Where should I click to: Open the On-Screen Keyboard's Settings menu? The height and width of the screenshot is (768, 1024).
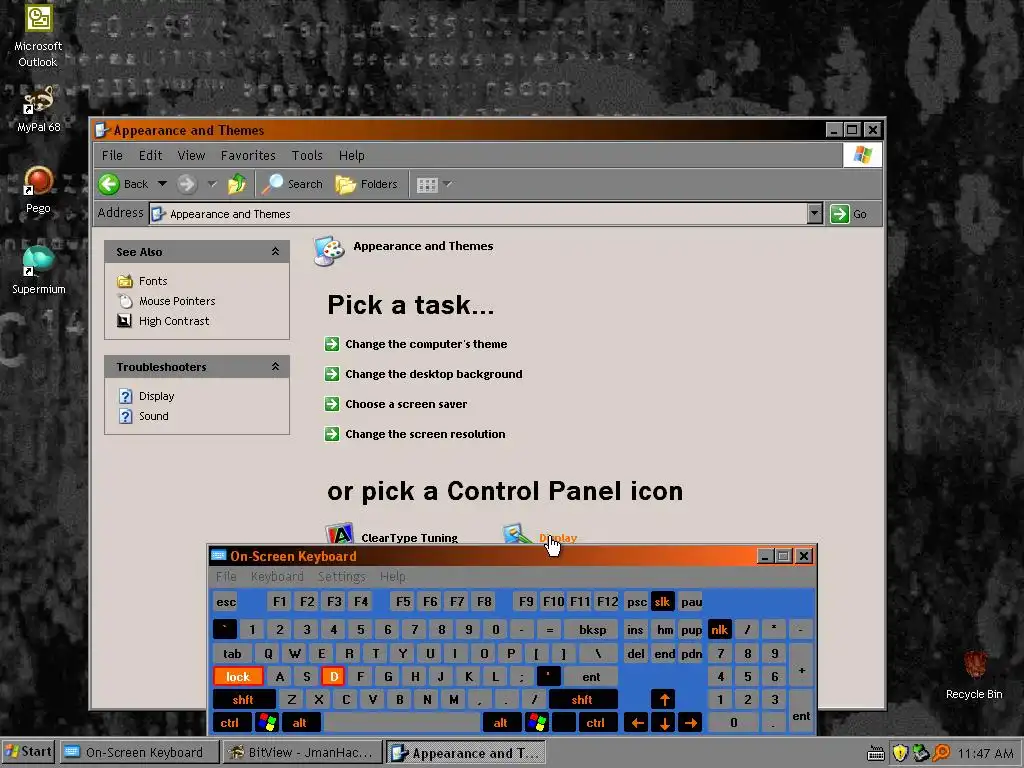(x=342, y=577)
